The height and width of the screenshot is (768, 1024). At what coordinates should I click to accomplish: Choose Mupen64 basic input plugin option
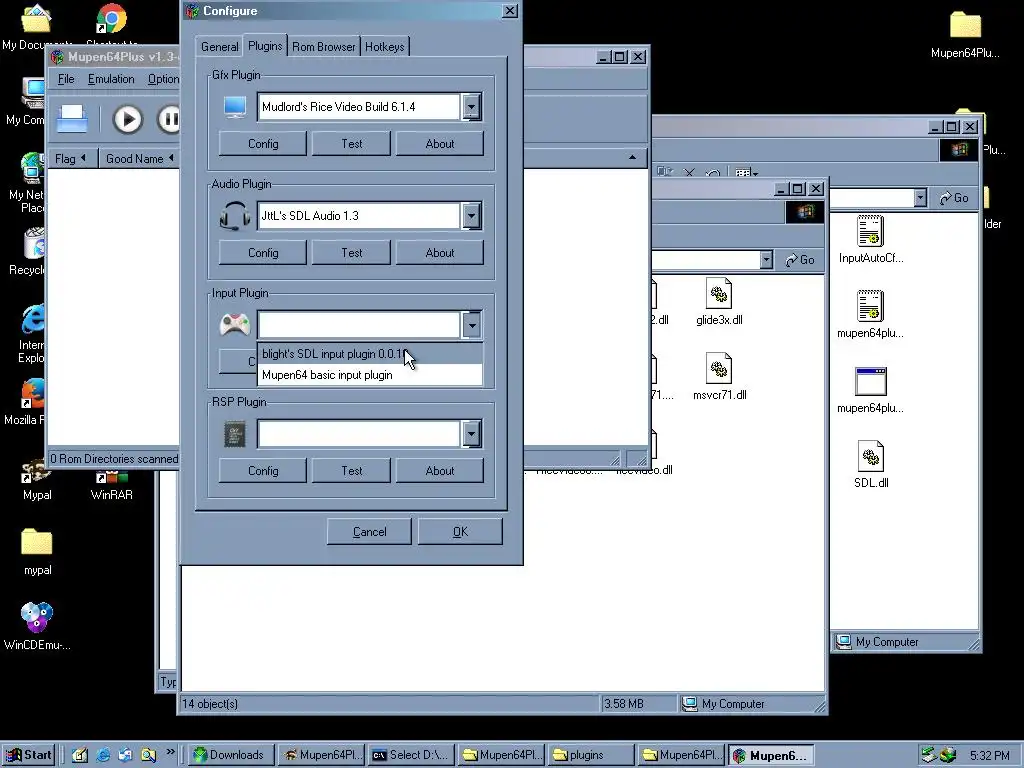click(x=370, y=375)
